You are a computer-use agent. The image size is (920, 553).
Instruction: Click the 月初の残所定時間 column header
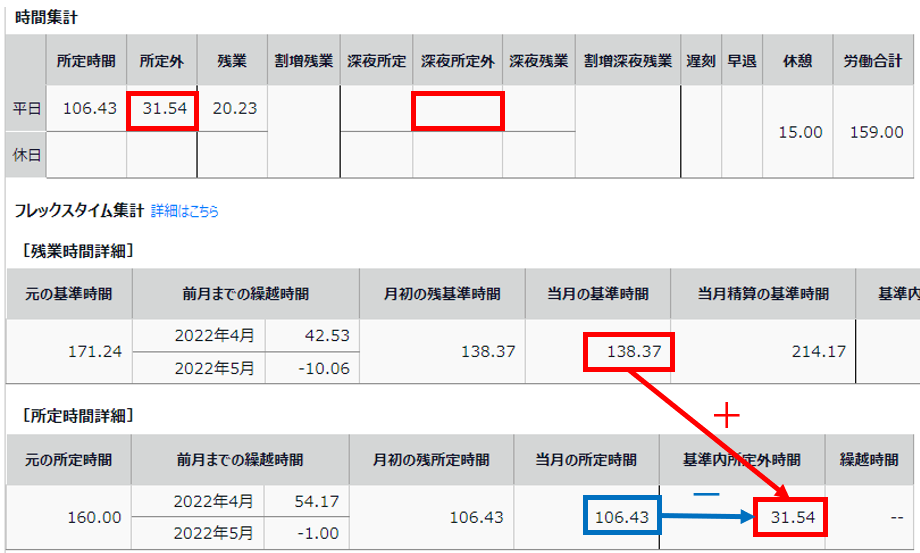click(431, 460)
